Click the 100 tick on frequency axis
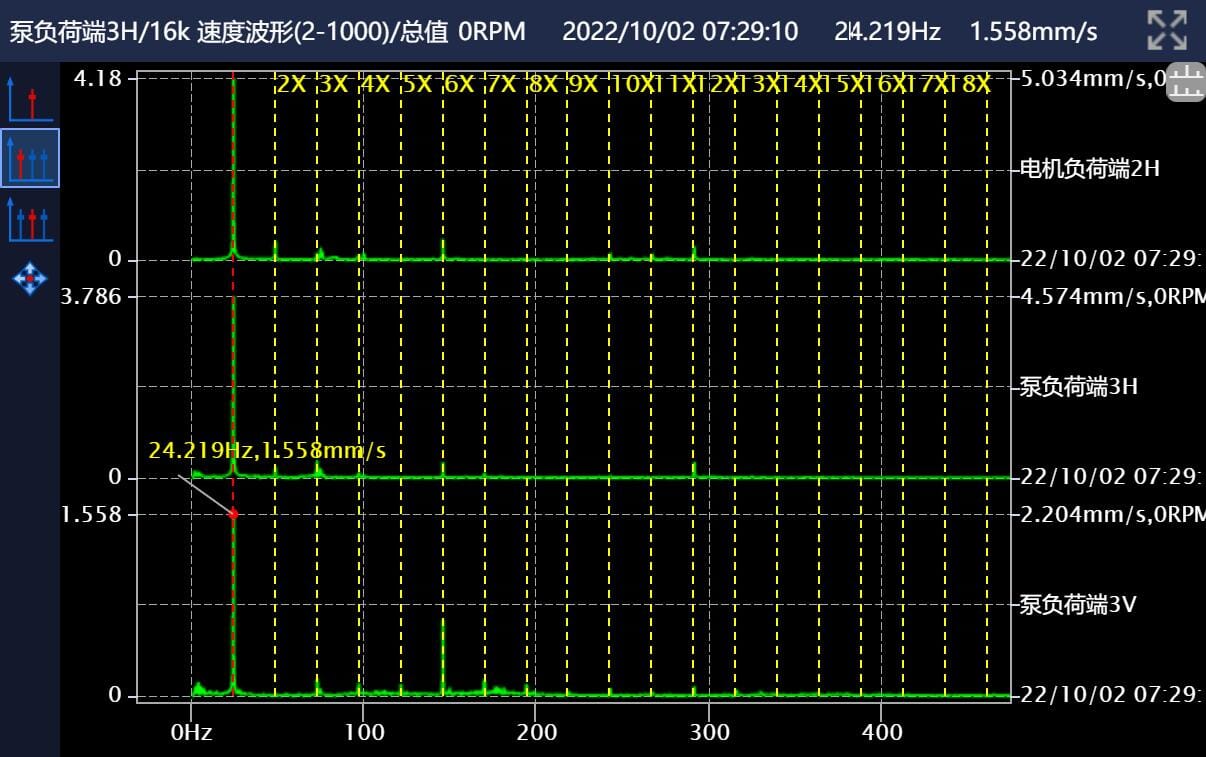1206x757 pixels. click(x=364, y=733)
